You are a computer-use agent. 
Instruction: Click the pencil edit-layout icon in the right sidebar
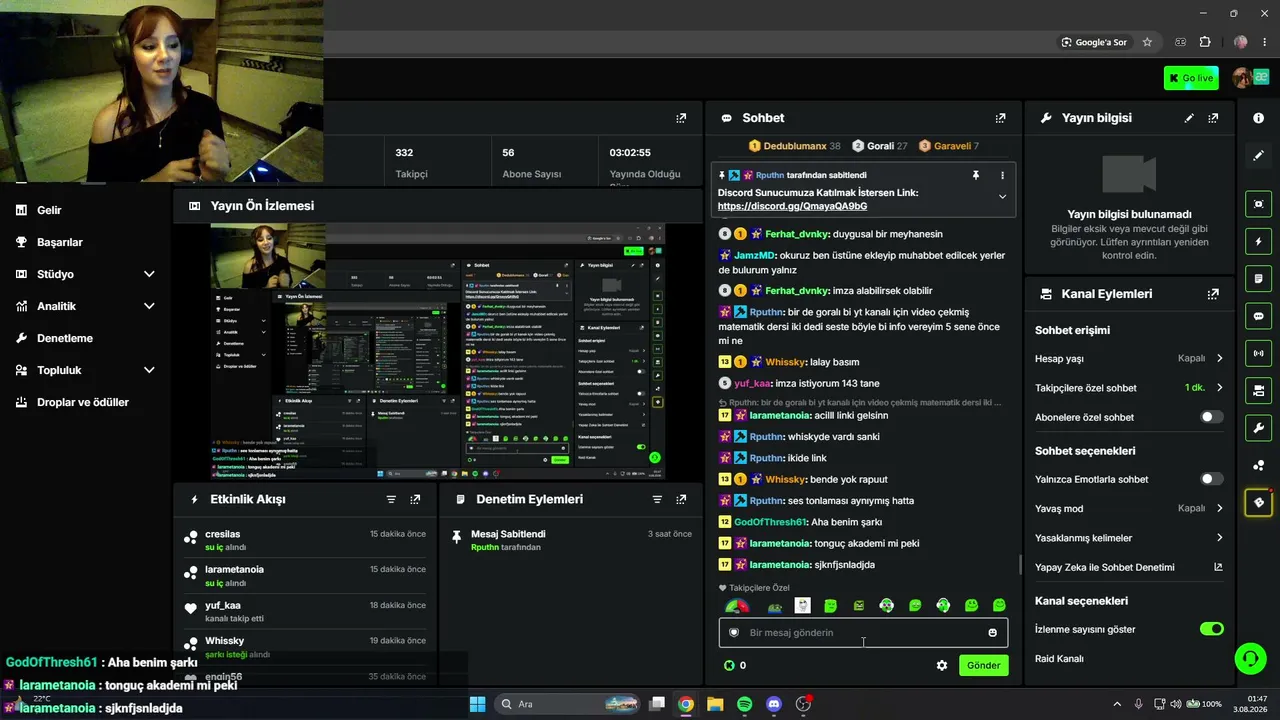[x=1258, y=156]
